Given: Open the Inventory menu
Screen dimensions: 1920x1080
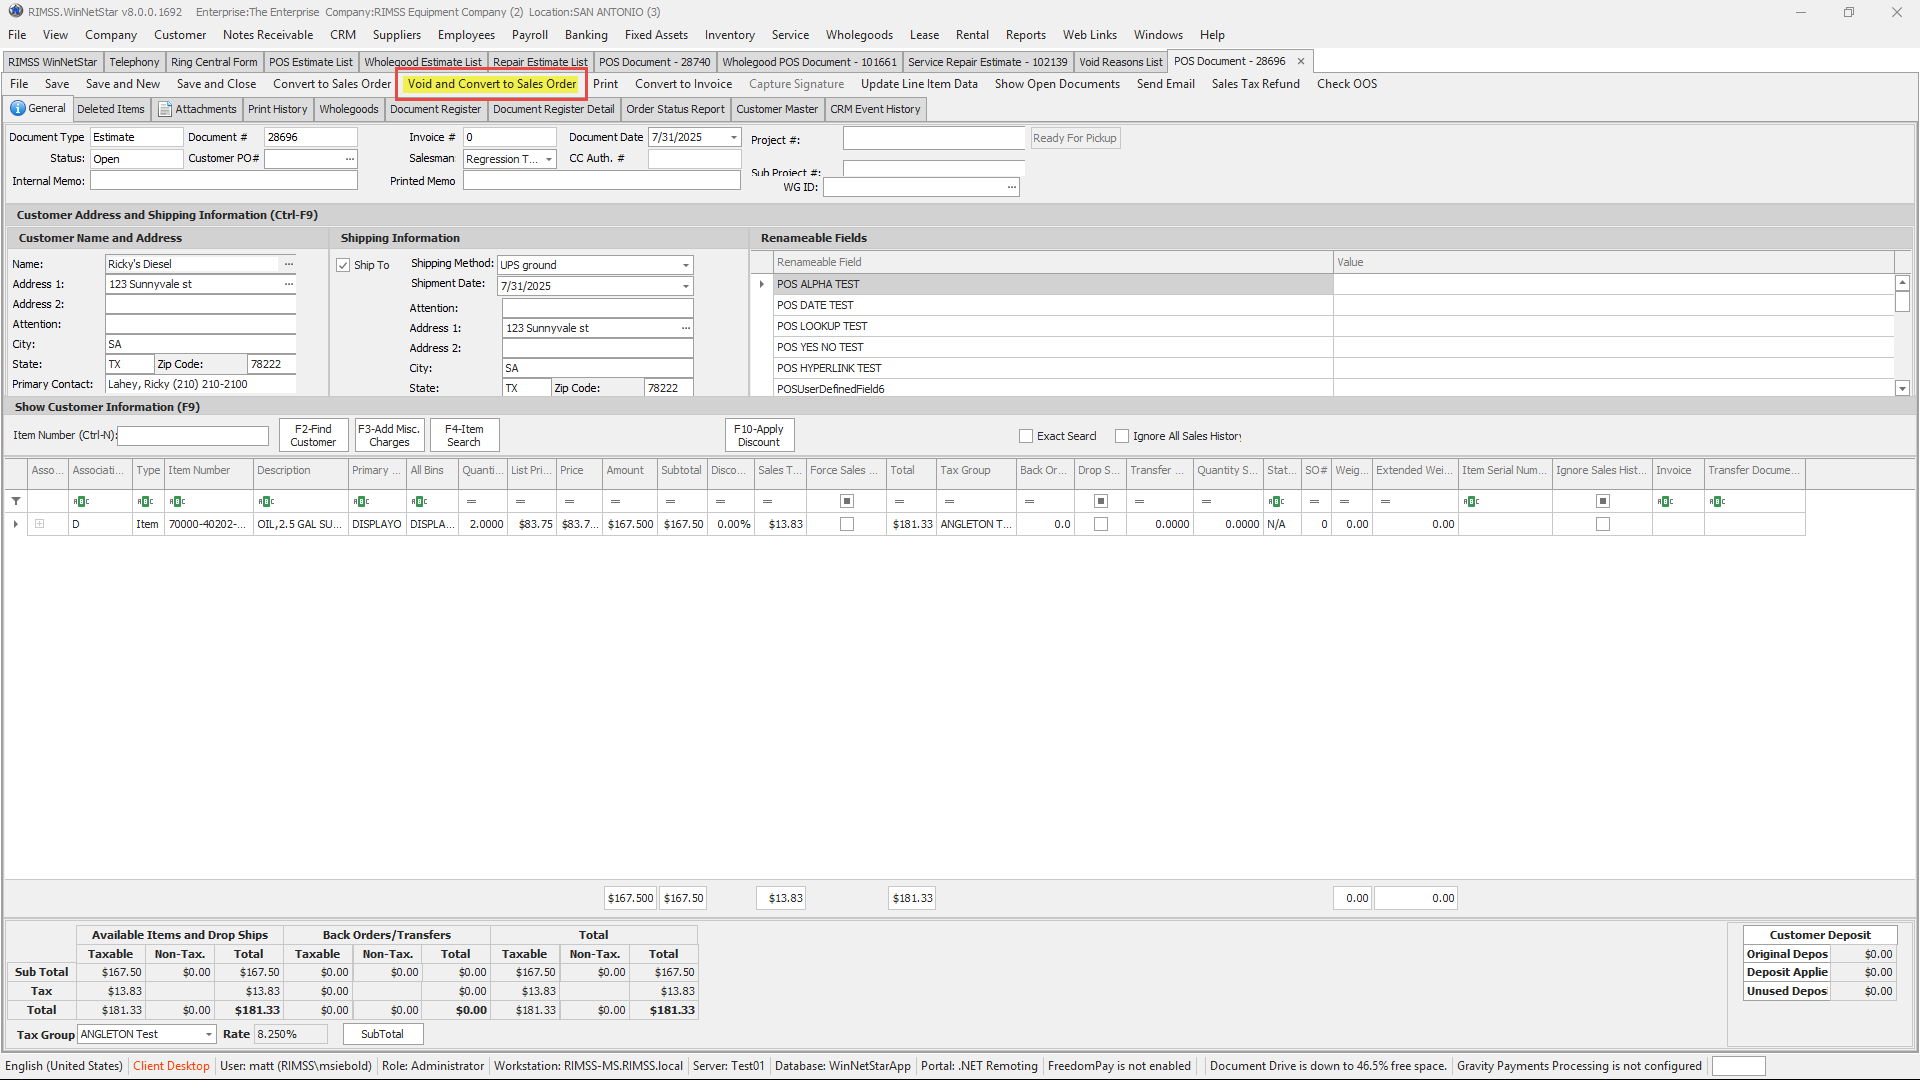Looking at the screenshot, I should 729,34.
